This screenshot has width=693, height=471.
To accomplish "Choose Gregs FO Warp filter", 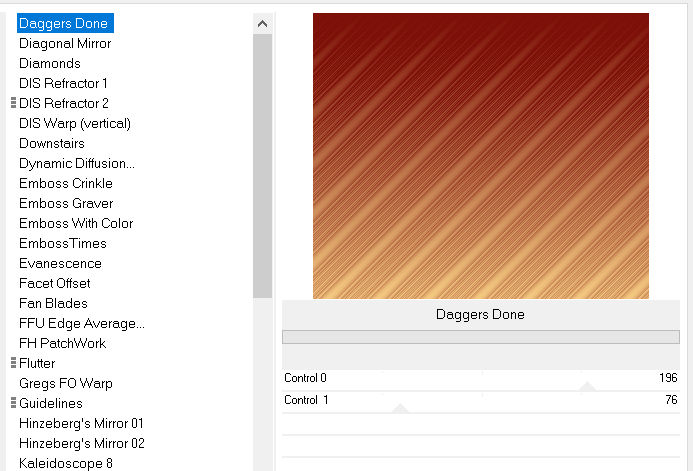I will pyautogui.click(x=66, y=383).
